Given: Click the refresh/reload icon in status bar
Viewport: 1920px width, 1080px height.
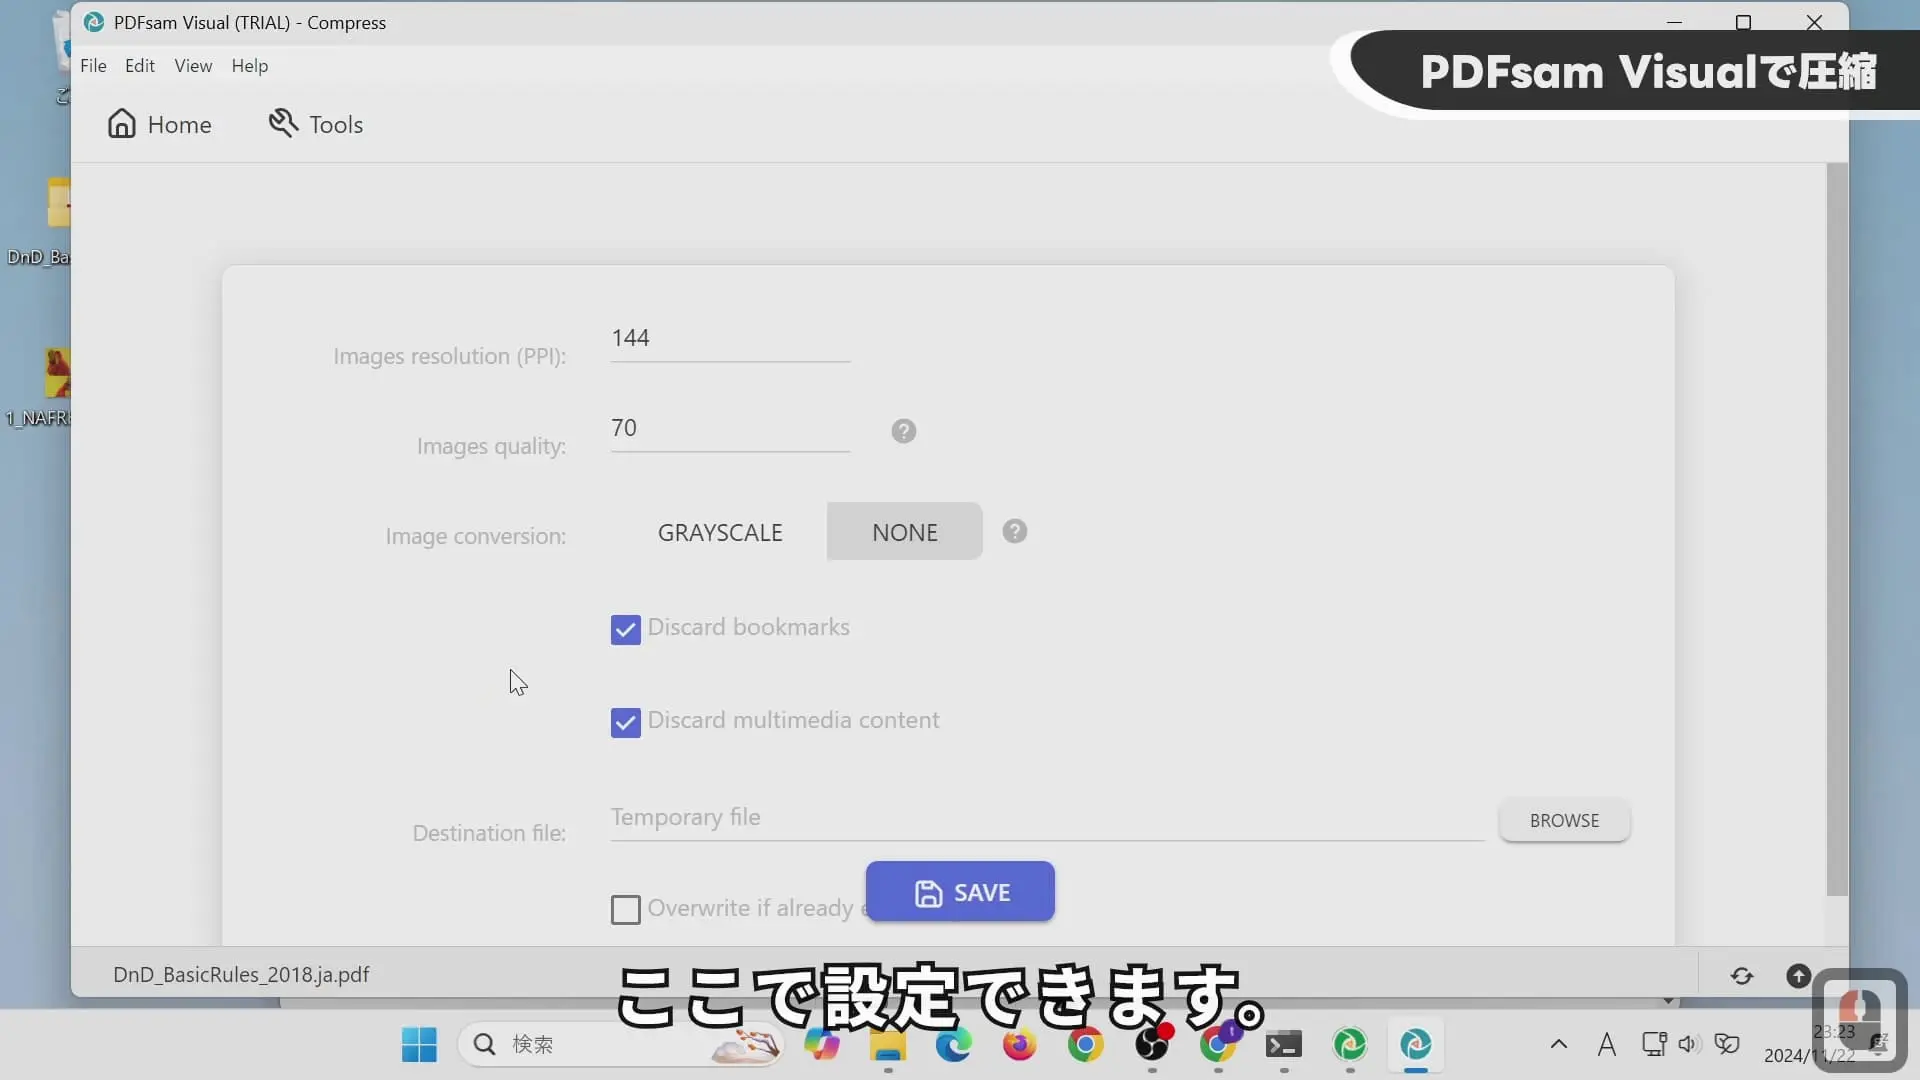Looking at the screenshot, I should (x=1742, y=975).
